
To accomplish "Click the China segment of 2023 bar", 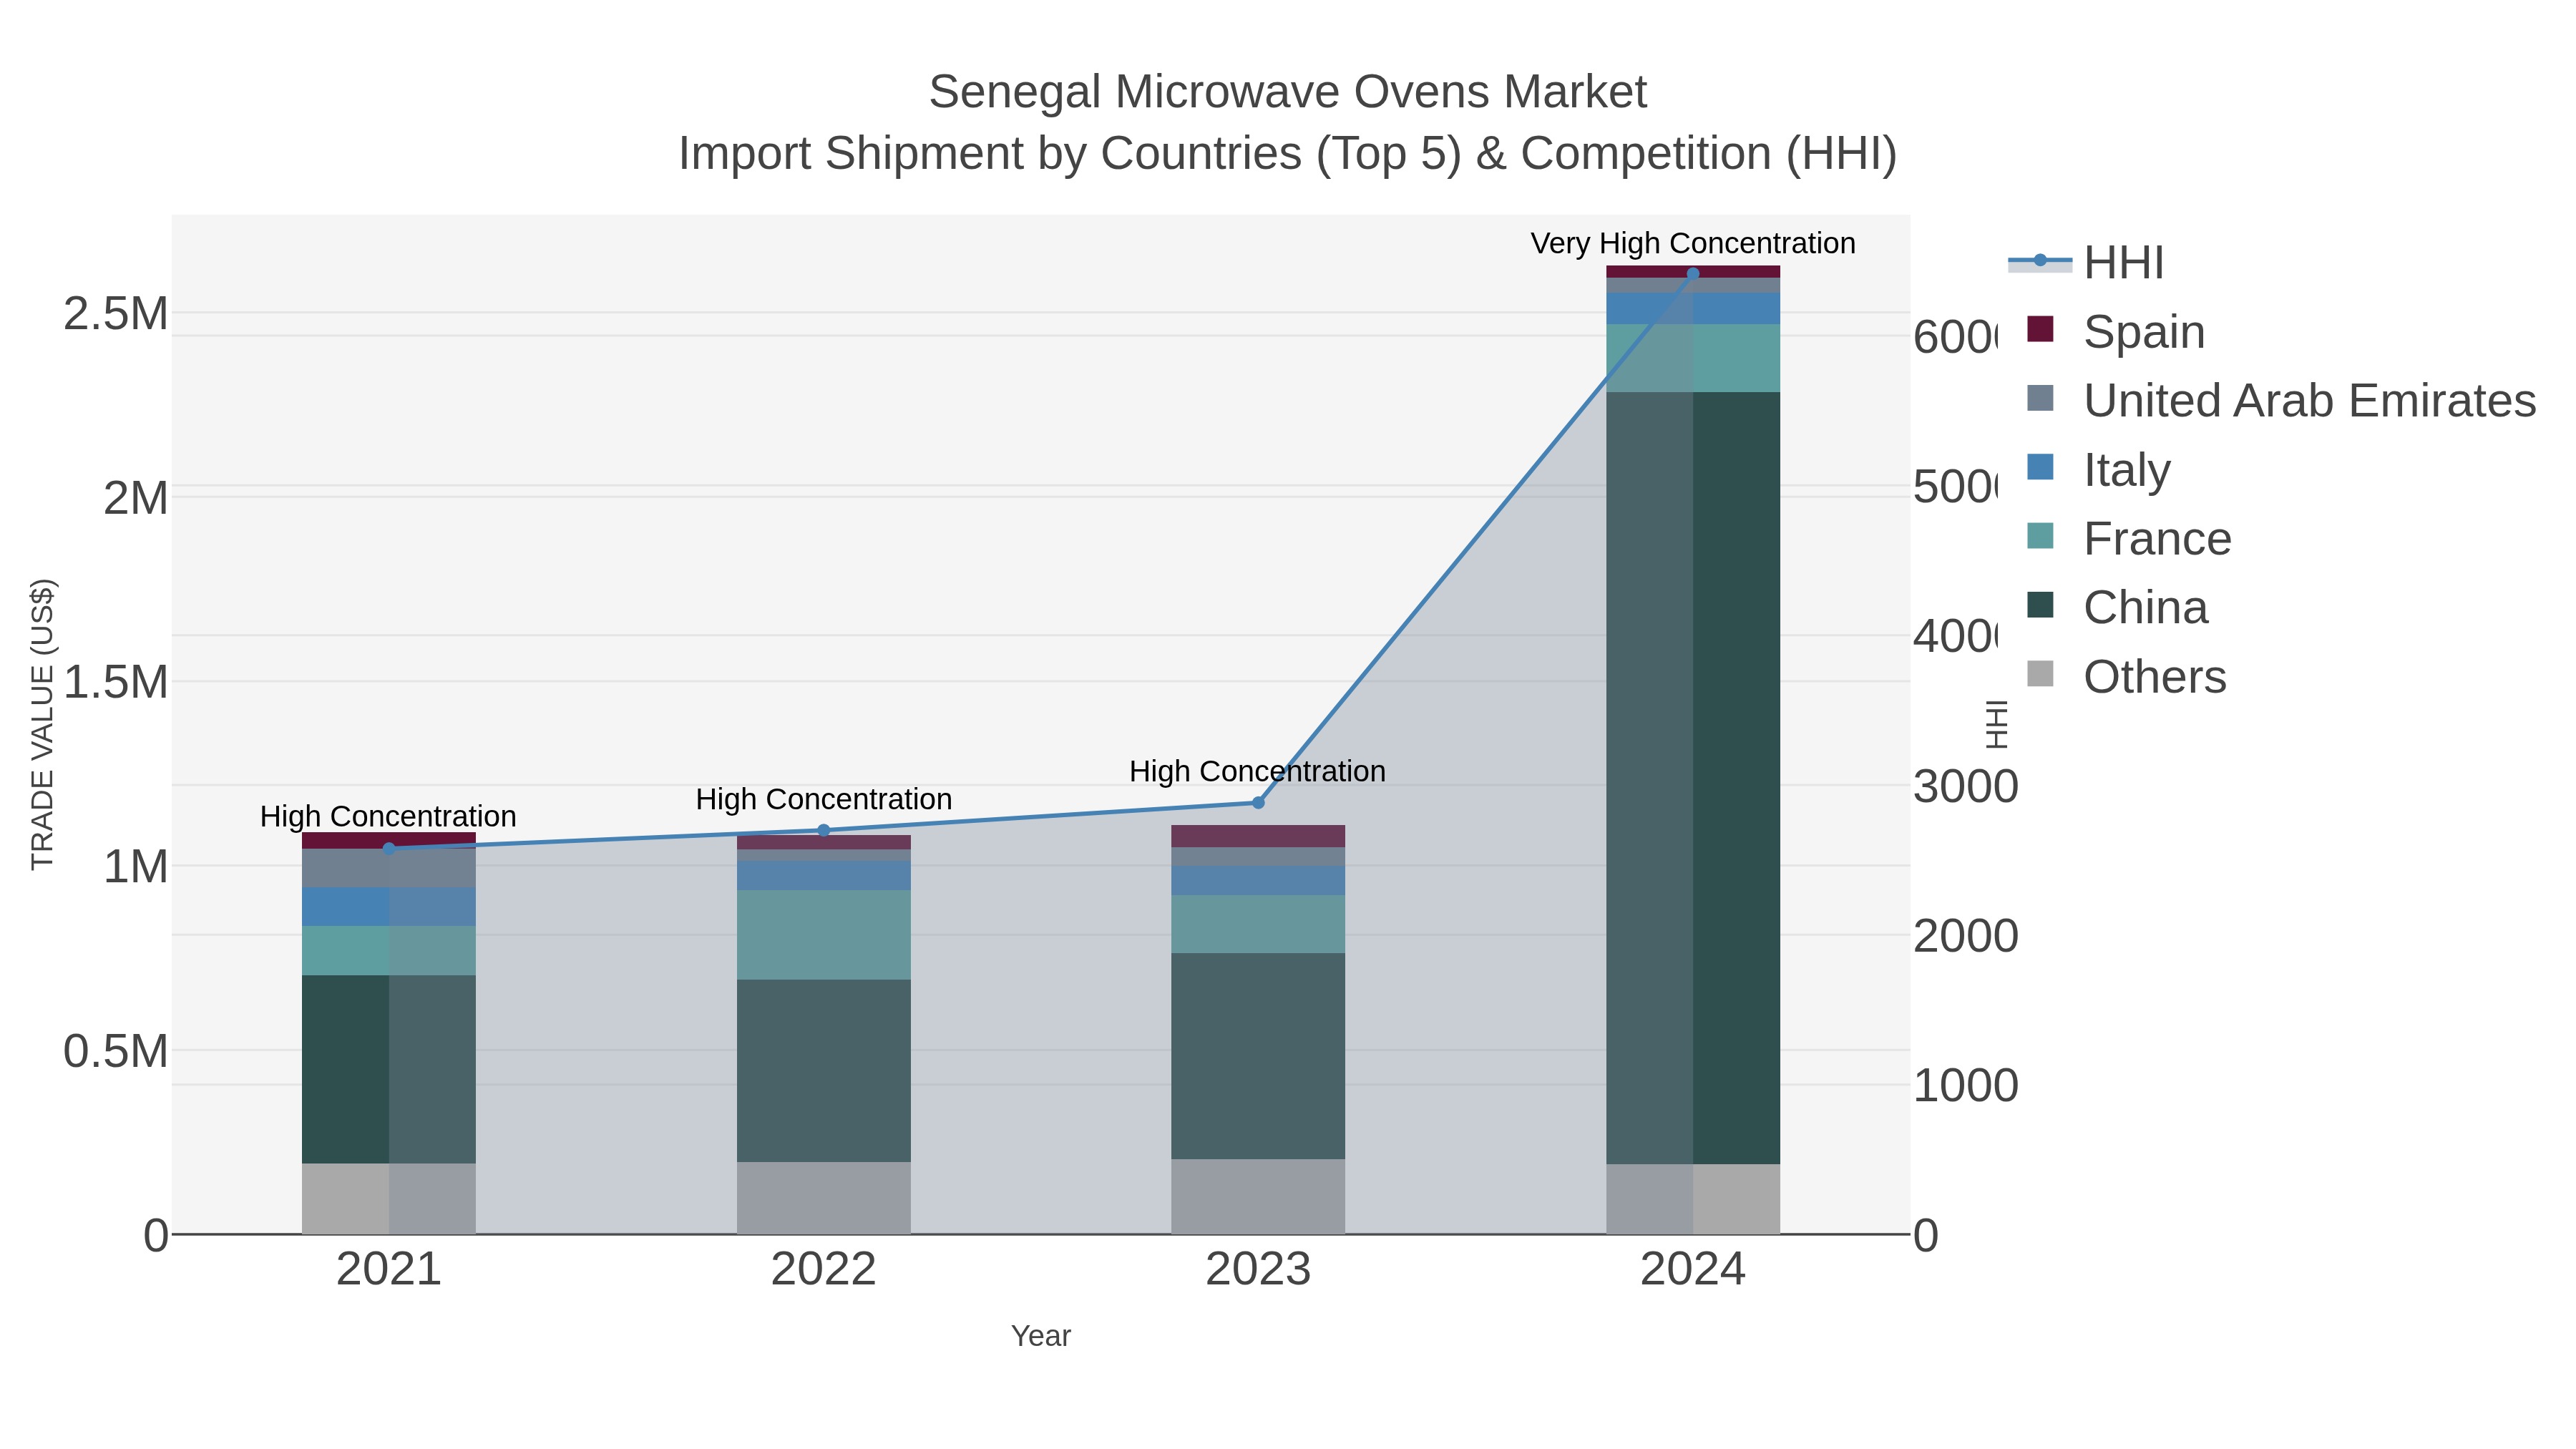I will coord(1258,1056).
